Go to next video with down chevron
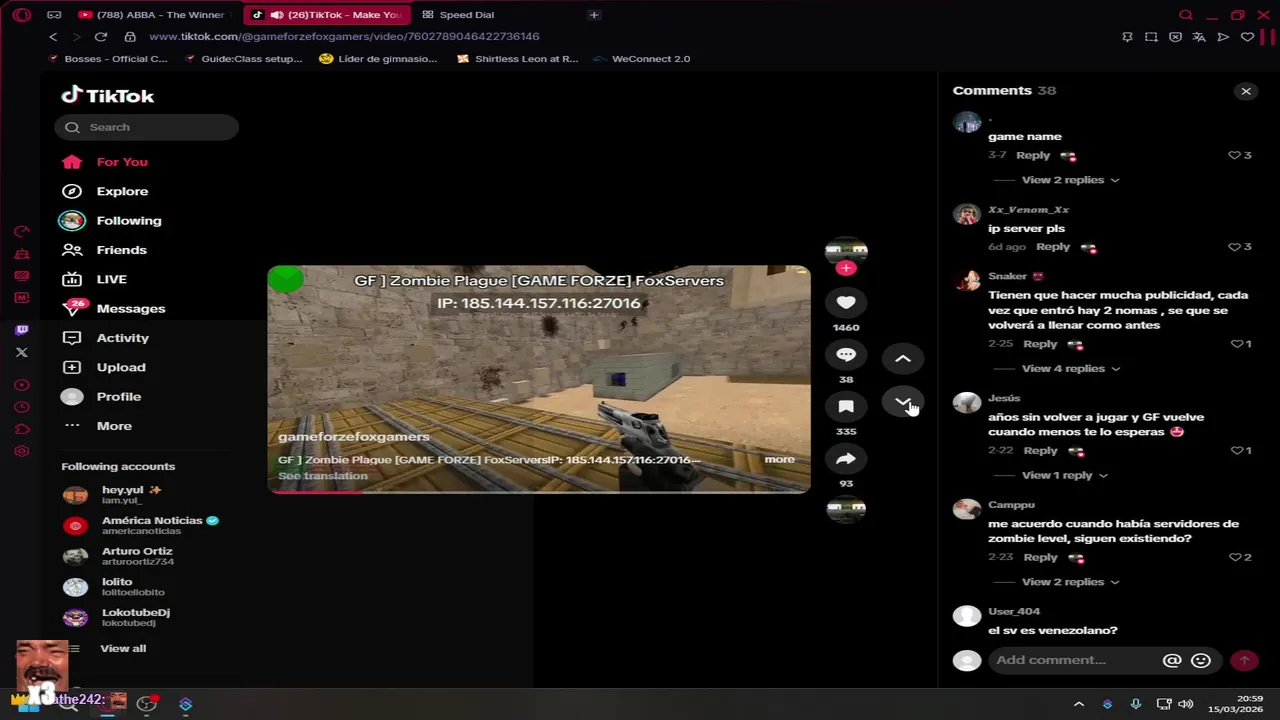 902,402
